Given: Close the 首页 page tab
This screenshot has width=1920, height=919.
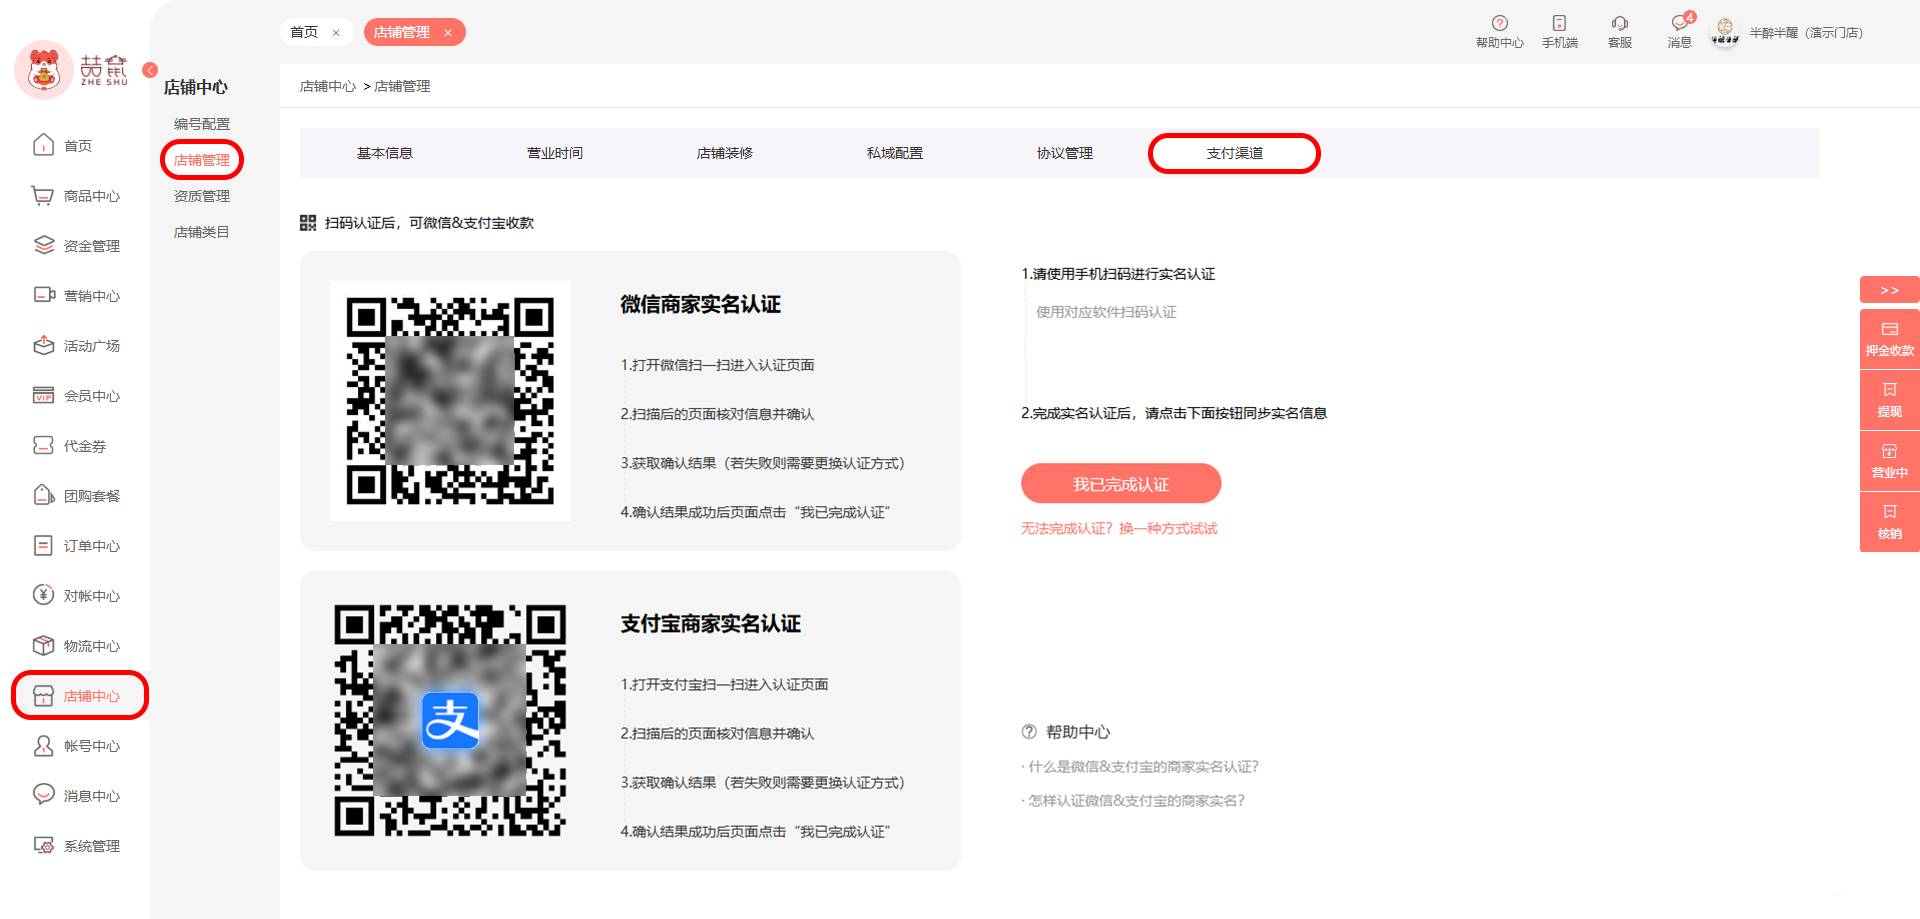Looking at the screenshot, I should 336,33.
